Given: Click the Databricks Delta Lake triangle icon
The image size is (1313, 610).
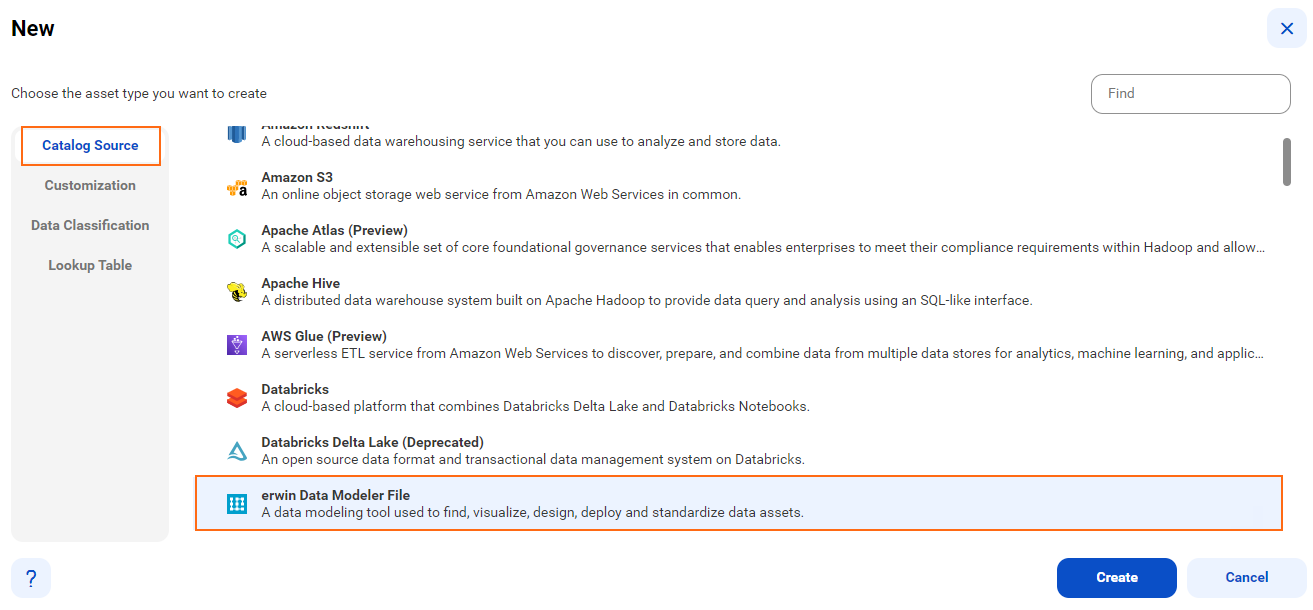Looking at the screenshot, I should (237, 451).
